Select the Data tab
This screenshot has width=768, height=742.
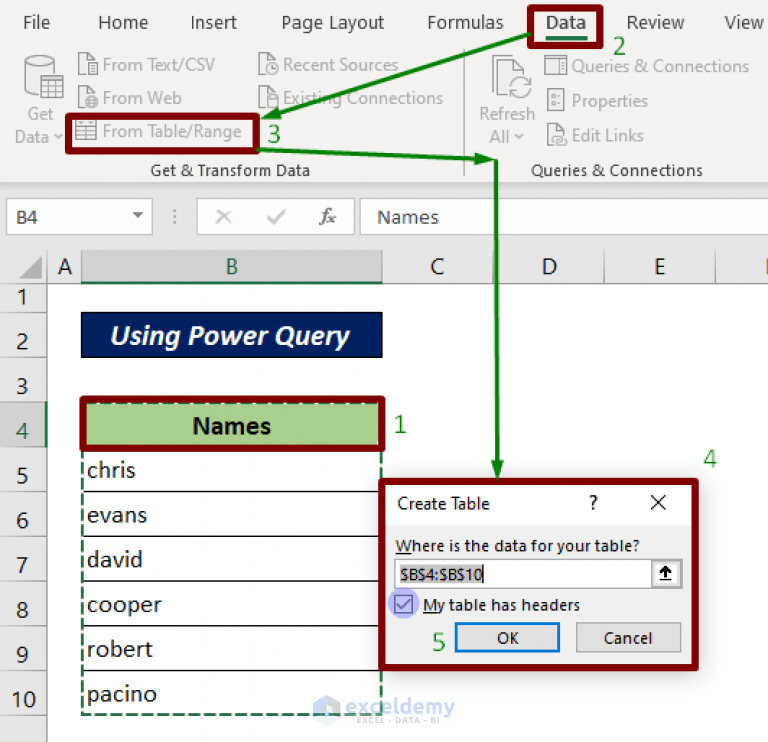coord(566,23)
